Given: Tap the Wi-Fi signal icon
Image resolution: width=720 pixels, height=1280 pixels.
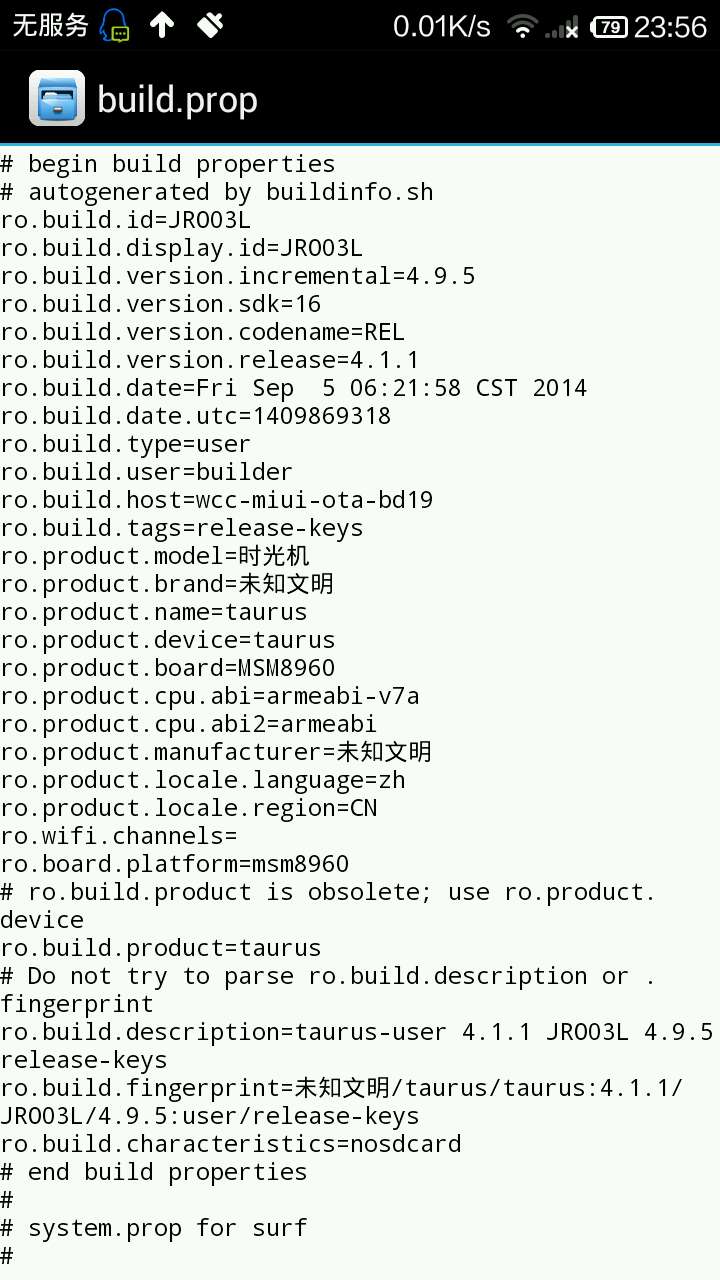Looking at the screenshot, I should click(521, 27).
